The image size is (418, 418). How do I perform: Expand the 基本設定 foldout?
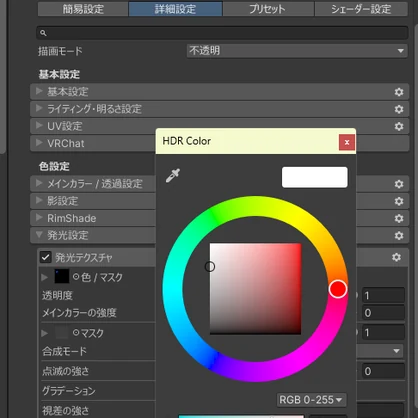[x=39, y=91]
